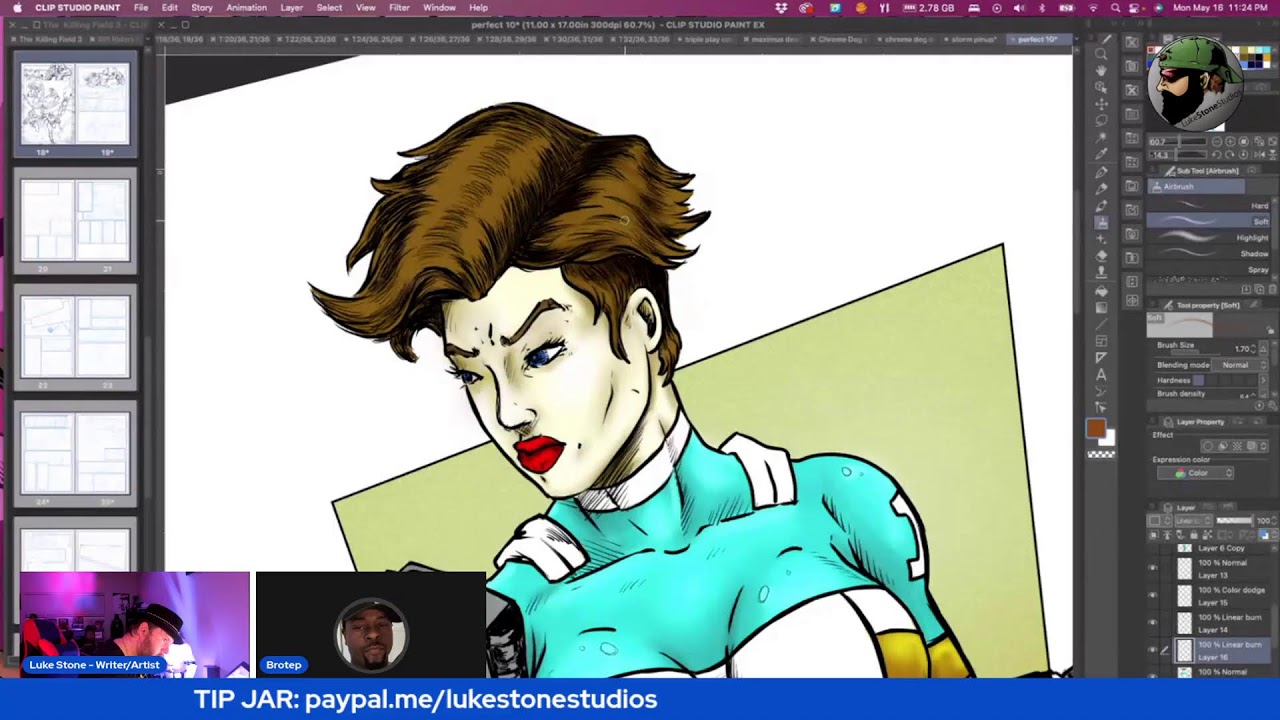Hide Layer 13 visibility eye

1153,569
